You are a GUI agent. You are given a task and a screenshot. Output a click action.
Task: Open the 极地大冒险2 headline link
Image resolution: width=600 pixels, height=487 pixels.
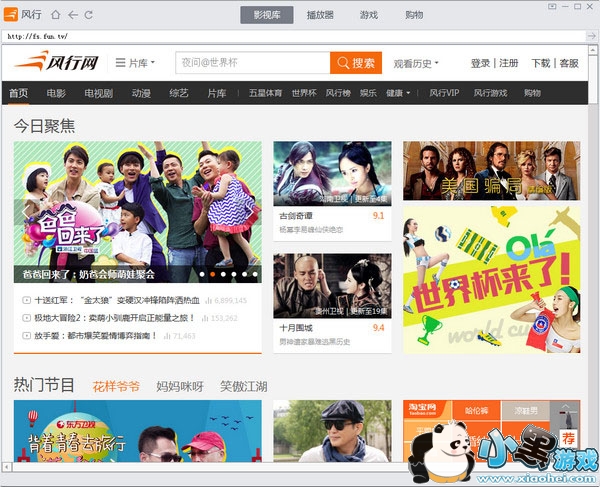coord(114,318)
